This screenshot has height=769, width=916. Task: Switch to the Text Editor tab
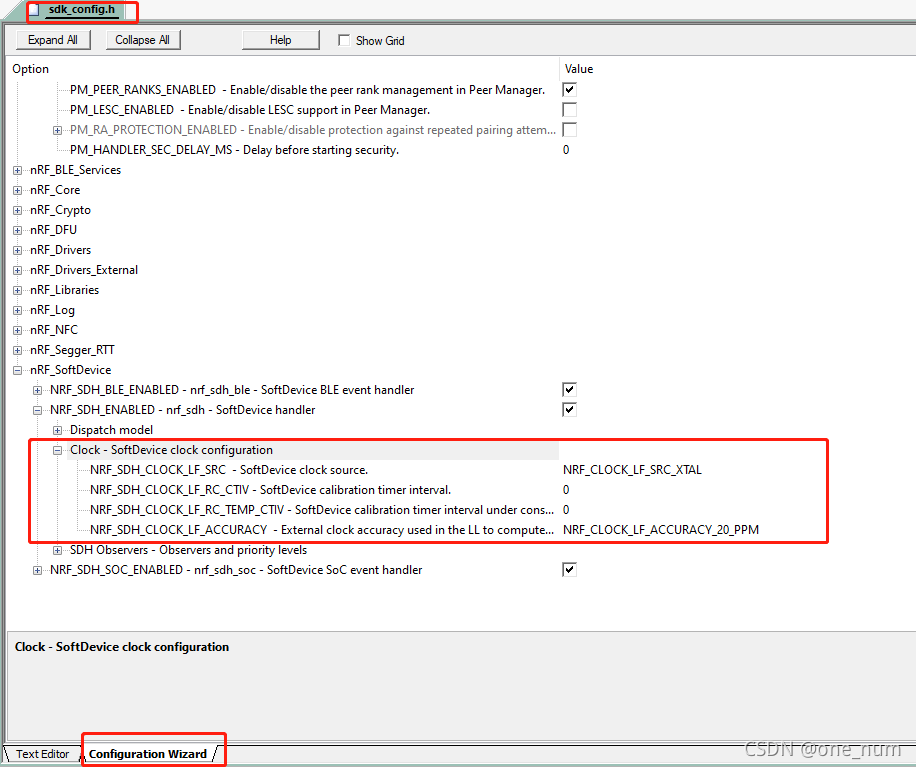click(x=42, y=754)
